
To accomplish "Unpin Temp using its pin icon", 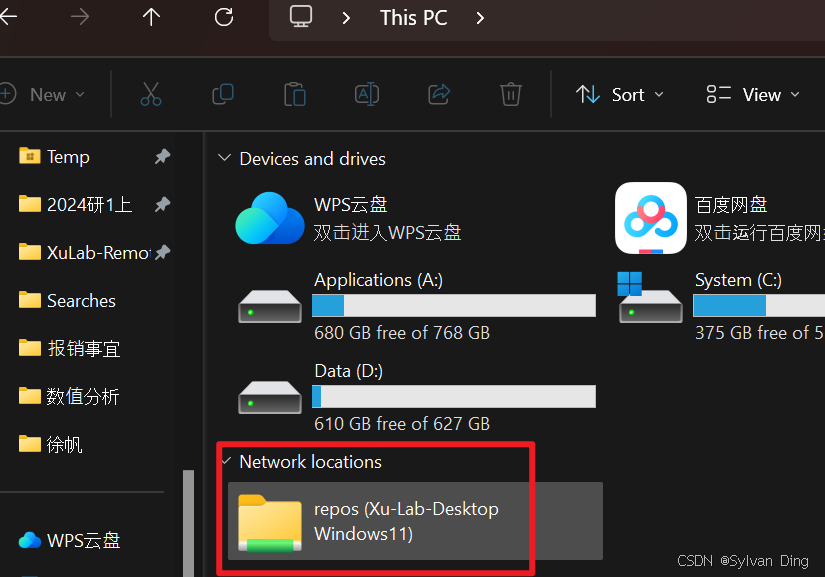I will [163, 156].
